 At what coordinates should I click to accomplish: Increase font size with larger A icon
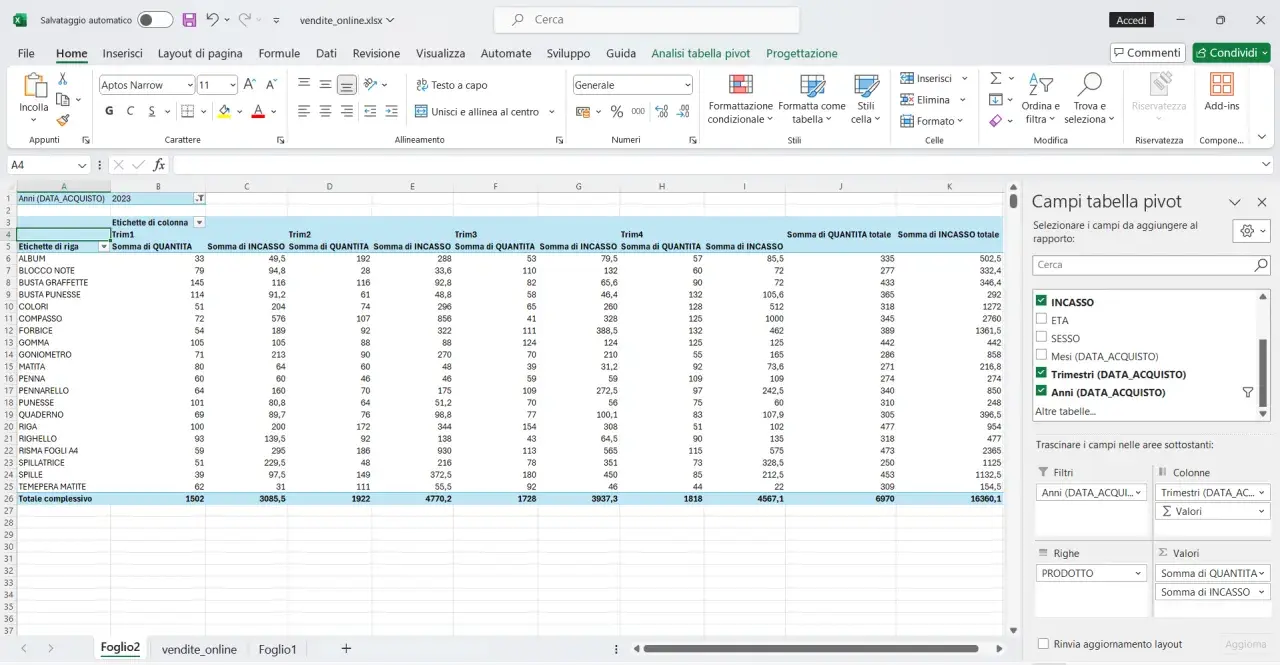pyautogui.click(x=250, y=85)
